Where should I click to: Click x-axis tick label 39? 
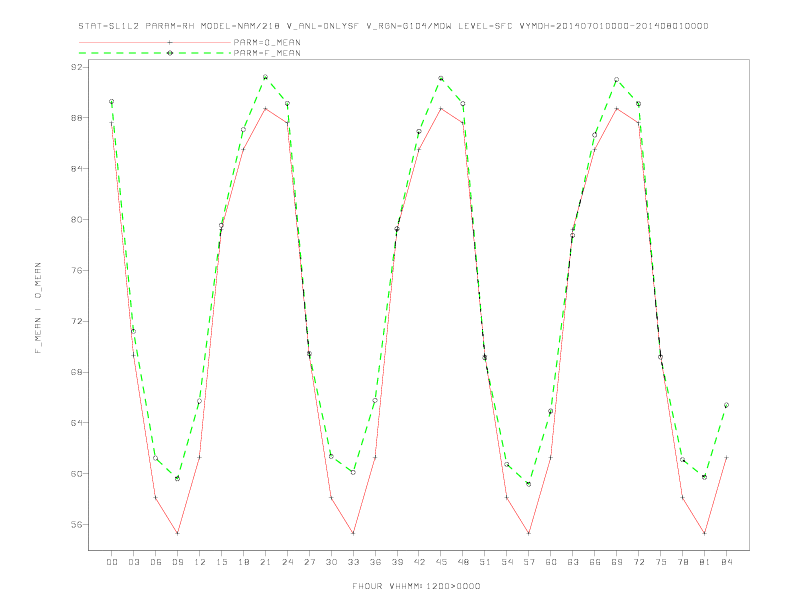397,562
